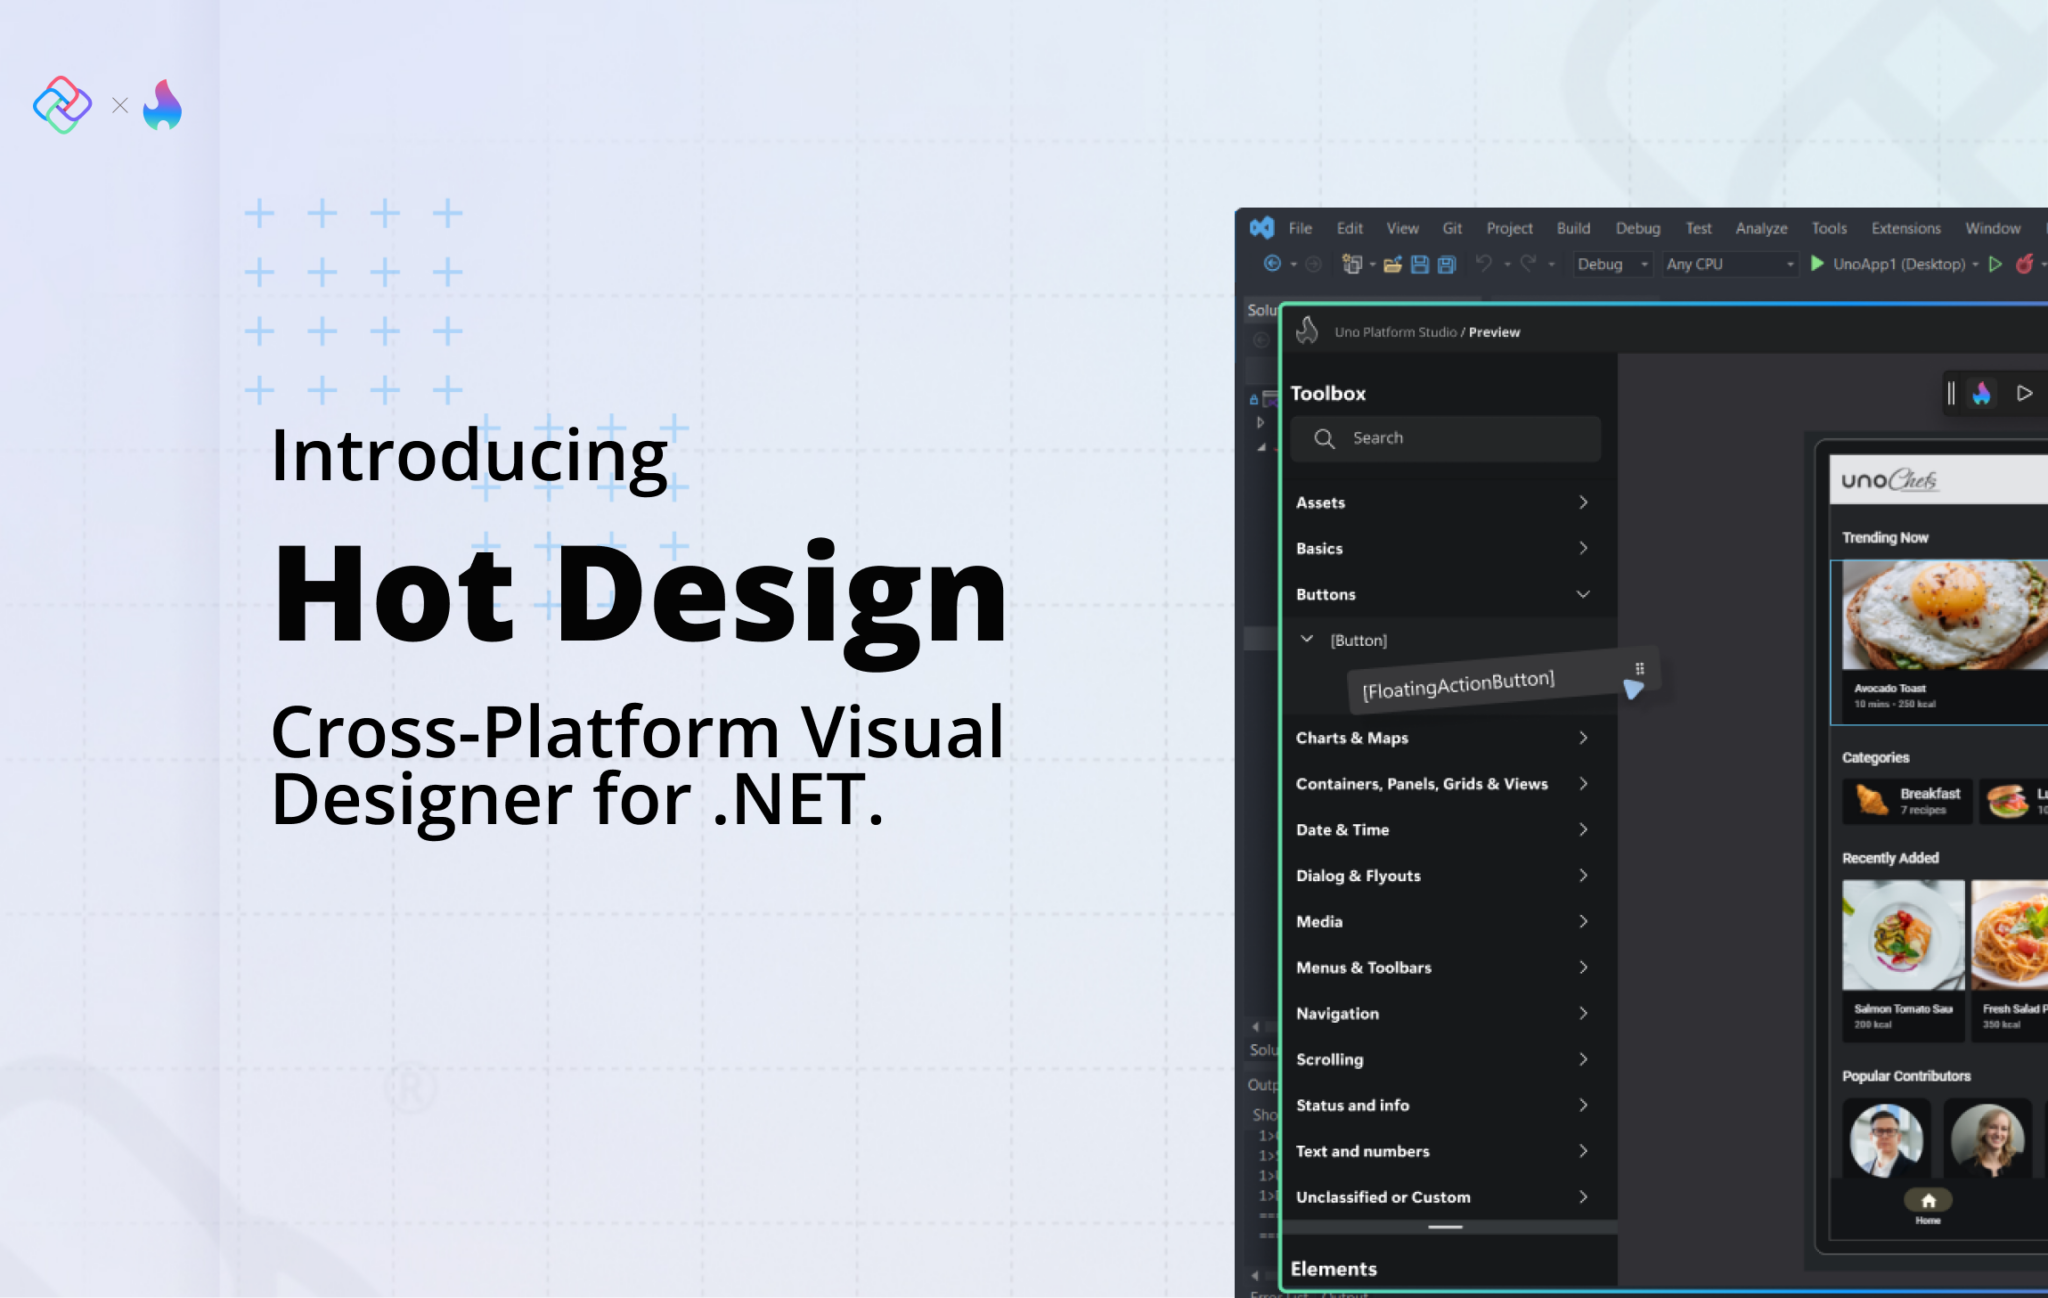Click the Home icon in the app preview
The image size is (2048, 1298).
[x=1927, y=1199]
